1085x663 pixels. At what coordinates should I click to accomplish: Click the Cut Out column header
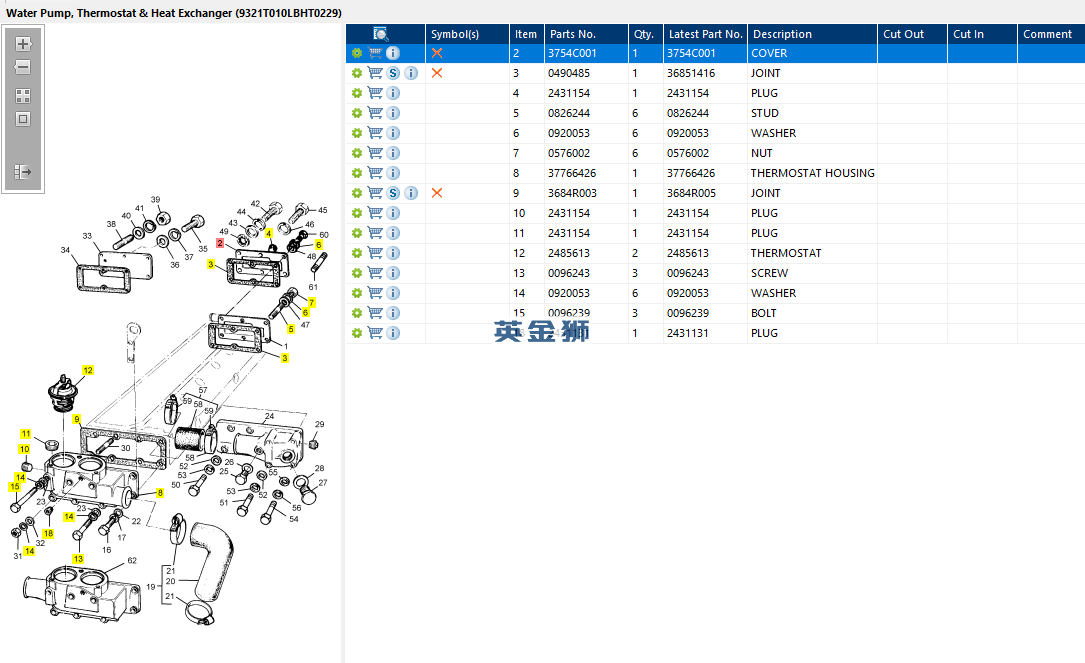click(912, 34)
